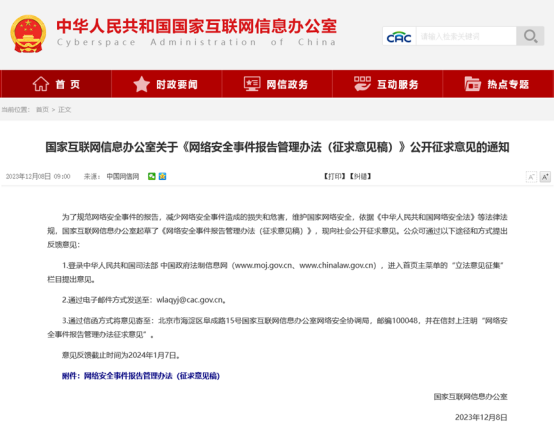Click the CAC logo beside search box
This screenshot has width=554, height=424.
[x=399, y=36]
